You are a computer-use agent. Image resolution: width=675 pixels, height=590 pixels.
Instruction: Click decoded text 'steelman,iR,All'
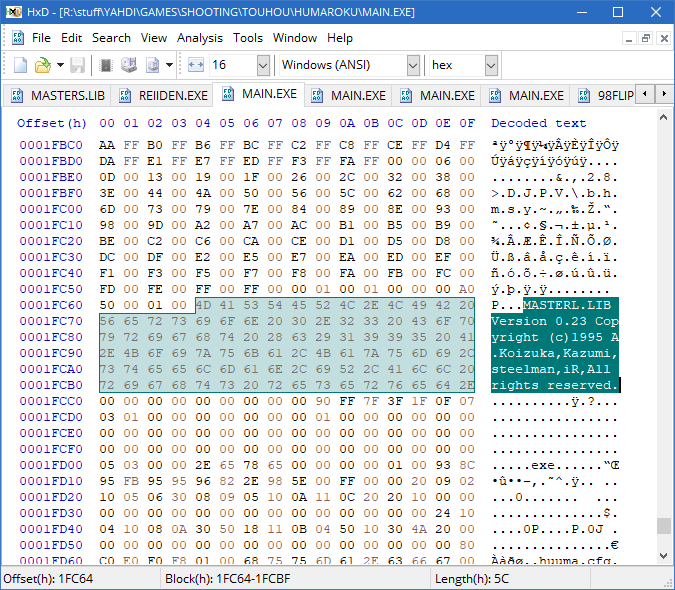[551, 369]
